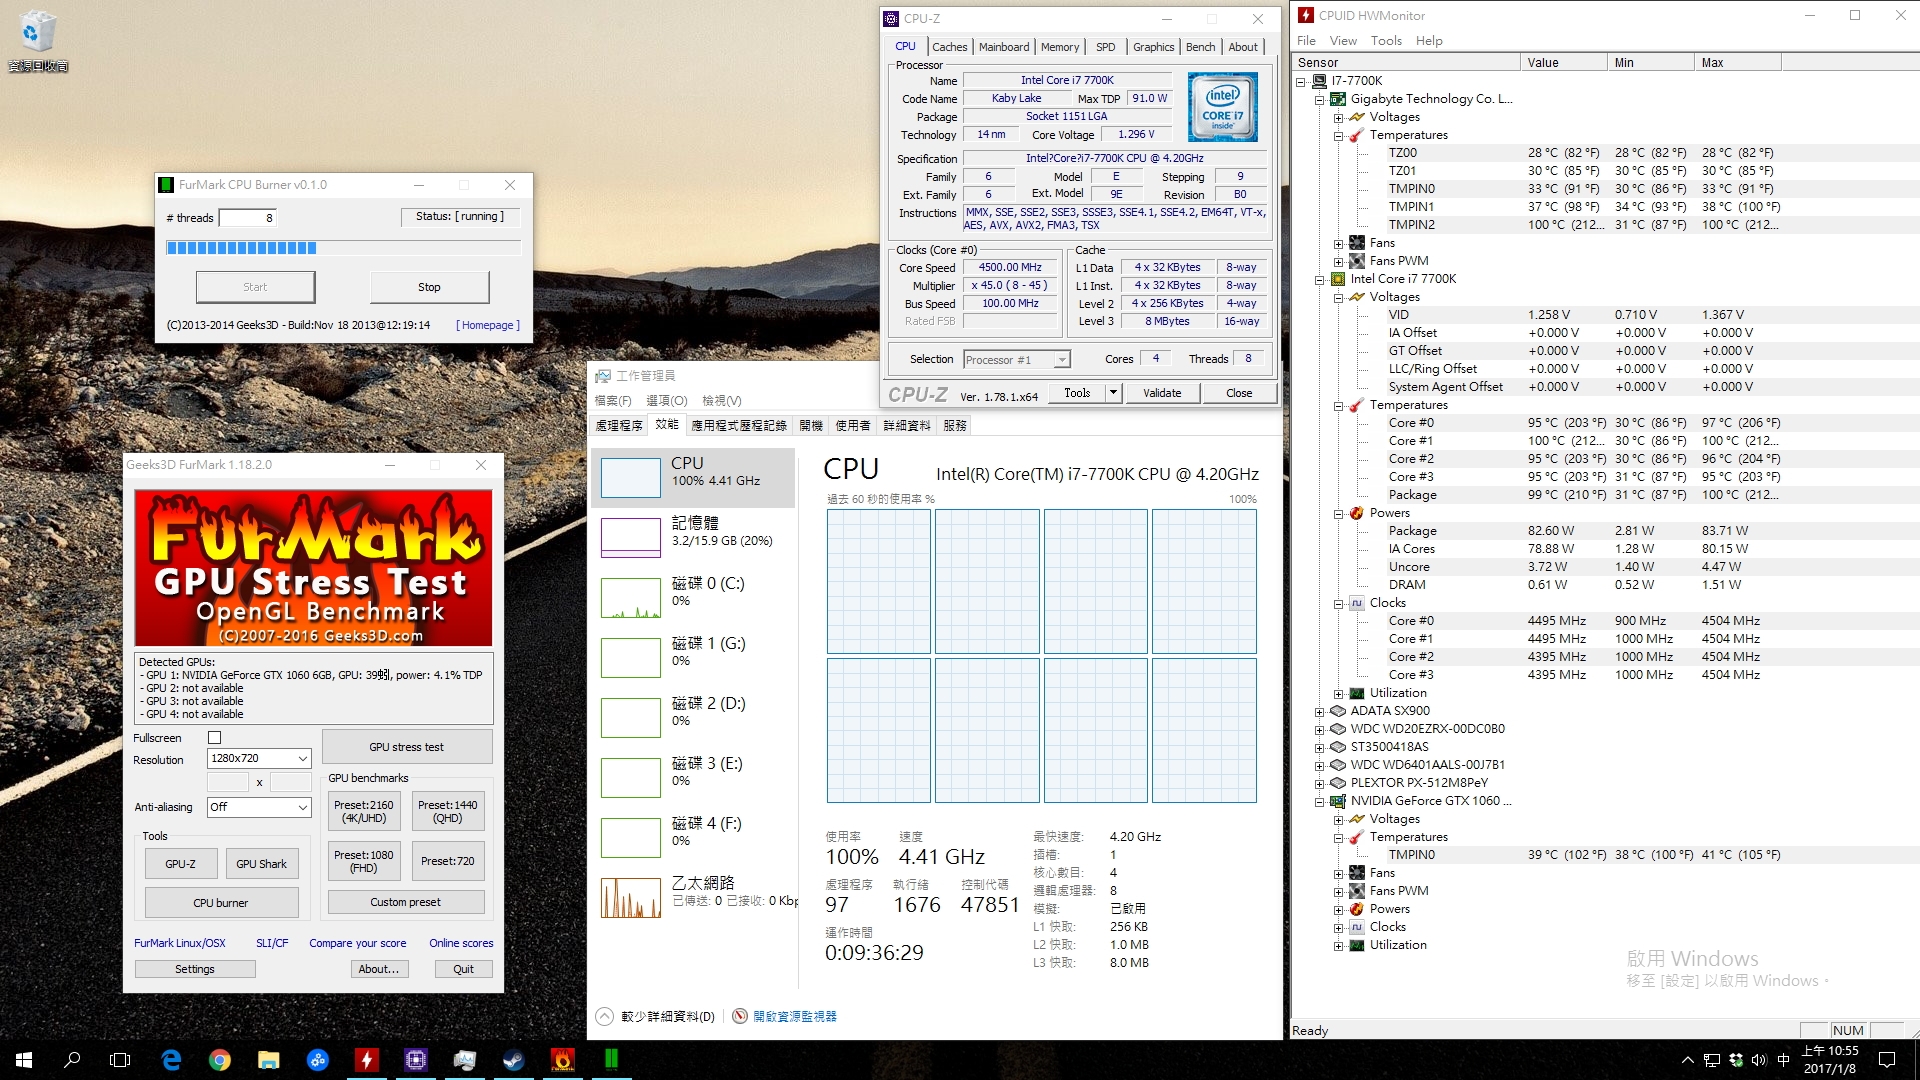Toggle the Fullscreen checkbox in FurMark
Image resolution: width=1920 pixels, height=1080 pixels.
214,738
